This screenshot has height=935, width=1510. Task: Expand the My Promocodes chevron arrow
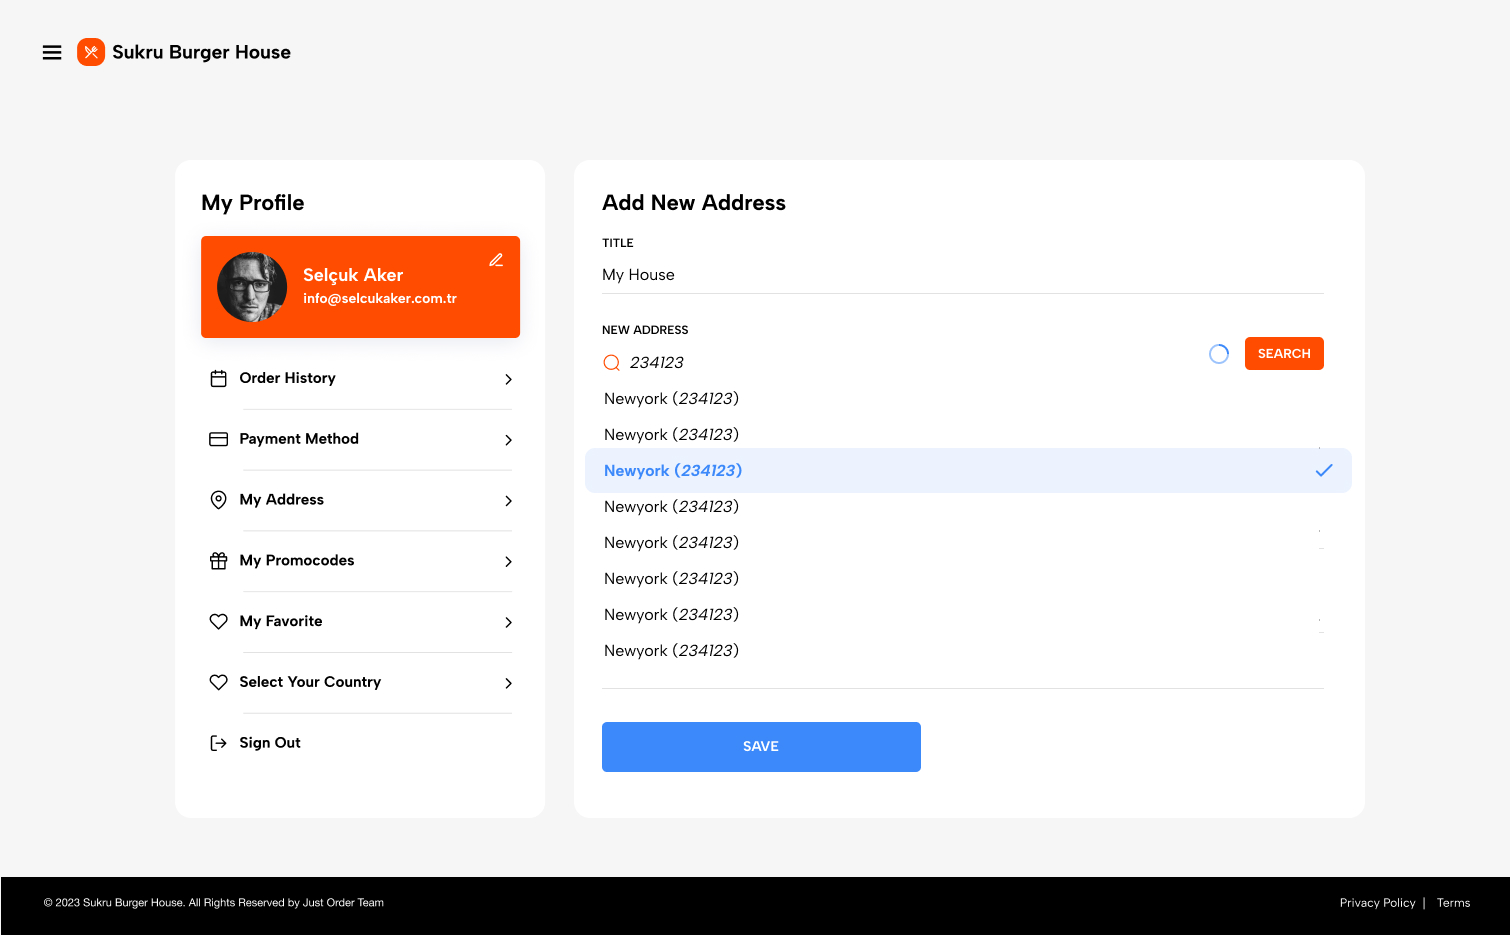coord(508,562)
